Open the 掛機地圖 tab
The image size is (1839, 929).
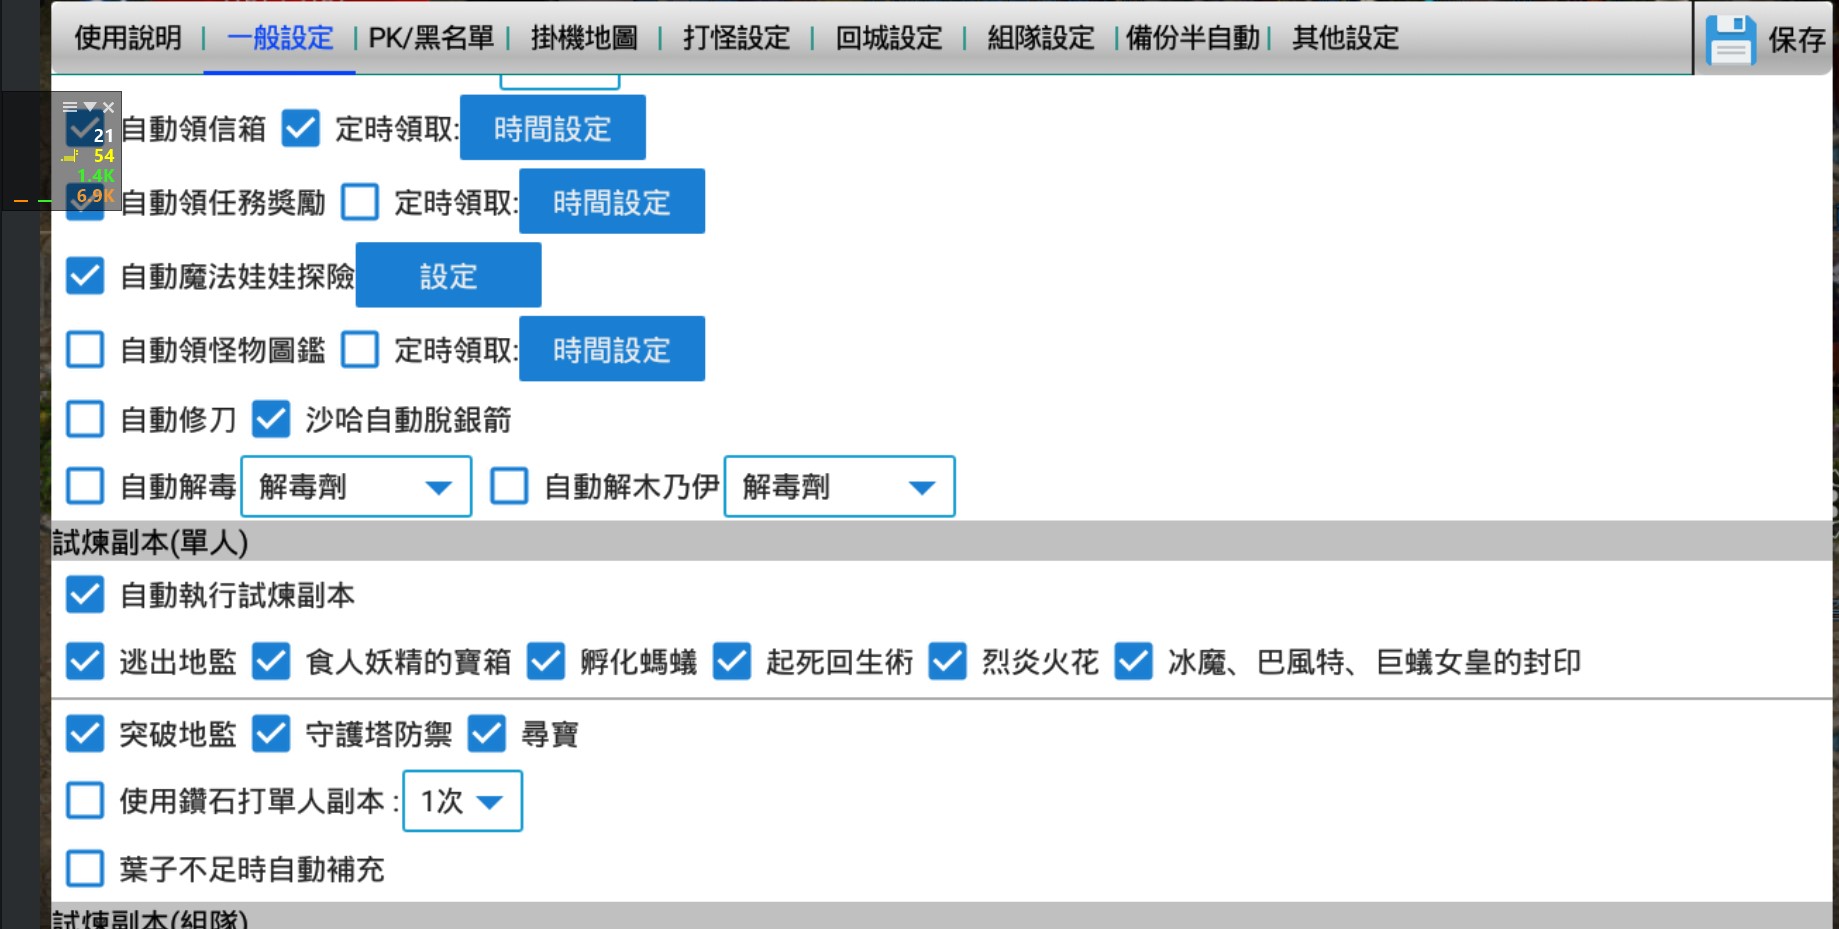584,38
